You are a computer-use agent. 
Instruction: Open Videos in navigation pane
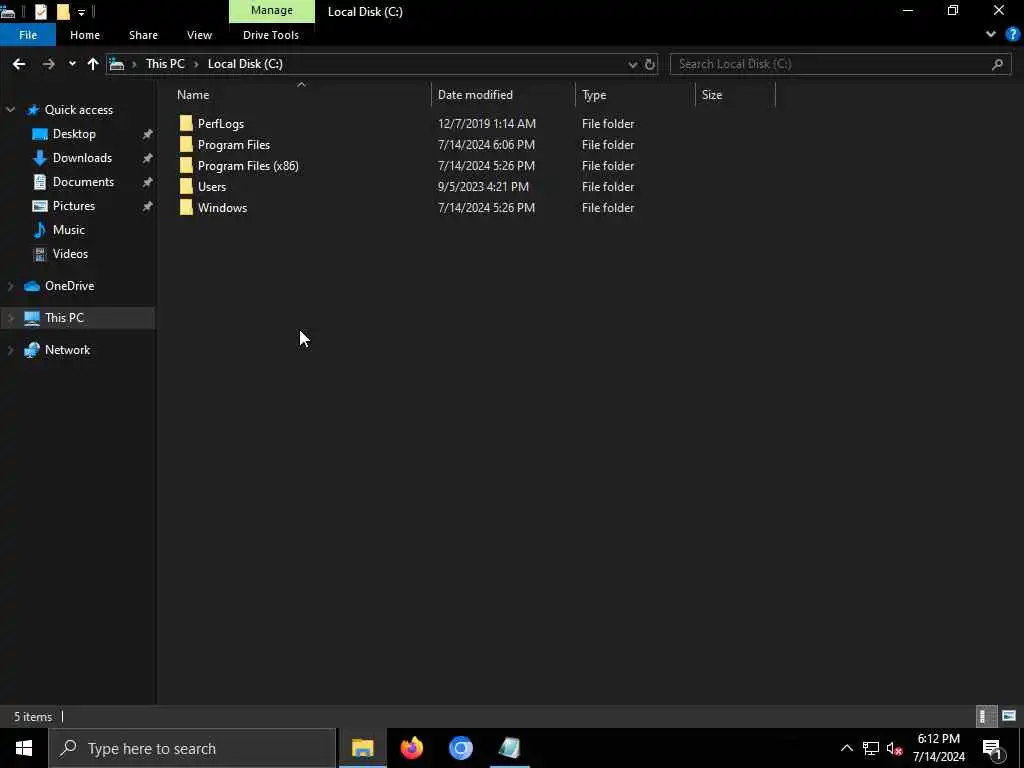[x=70, y=254]
